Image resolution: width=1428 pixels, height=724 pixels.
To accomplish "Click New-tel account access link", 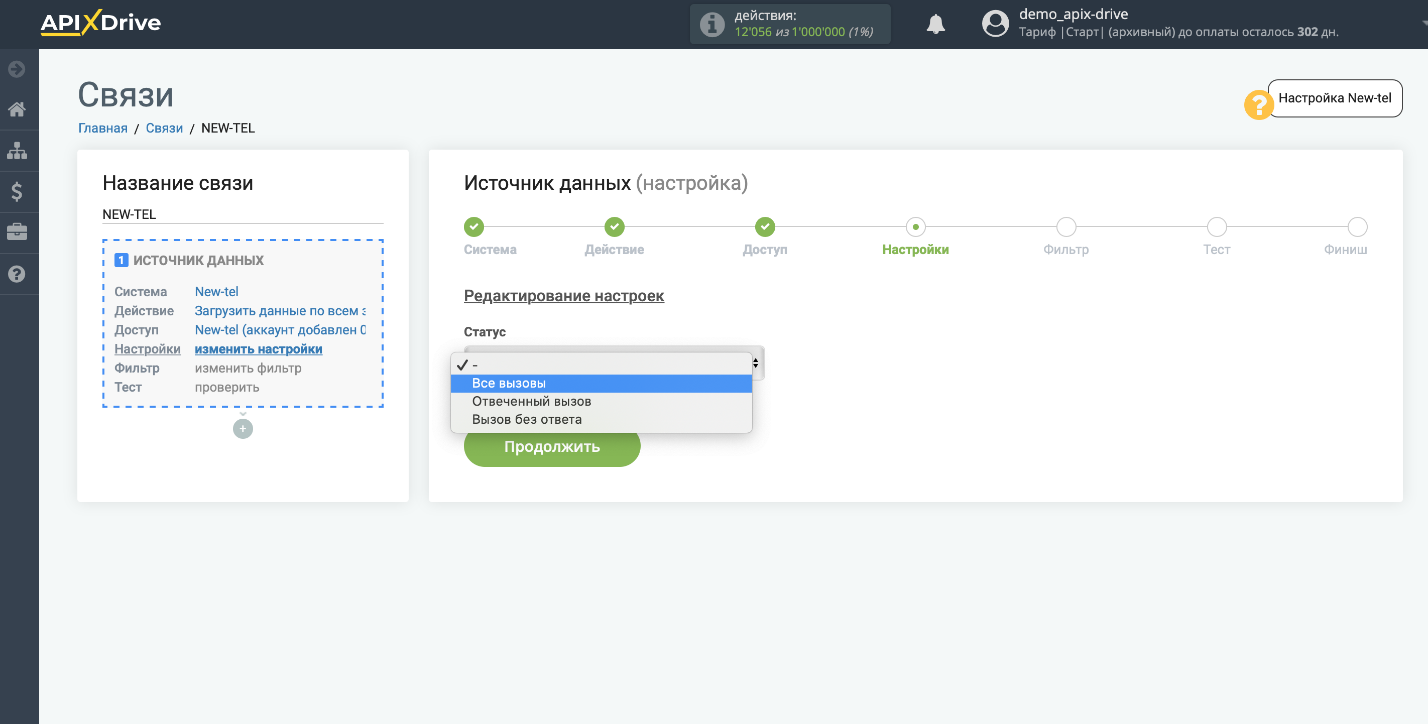I will coord(280,329).
